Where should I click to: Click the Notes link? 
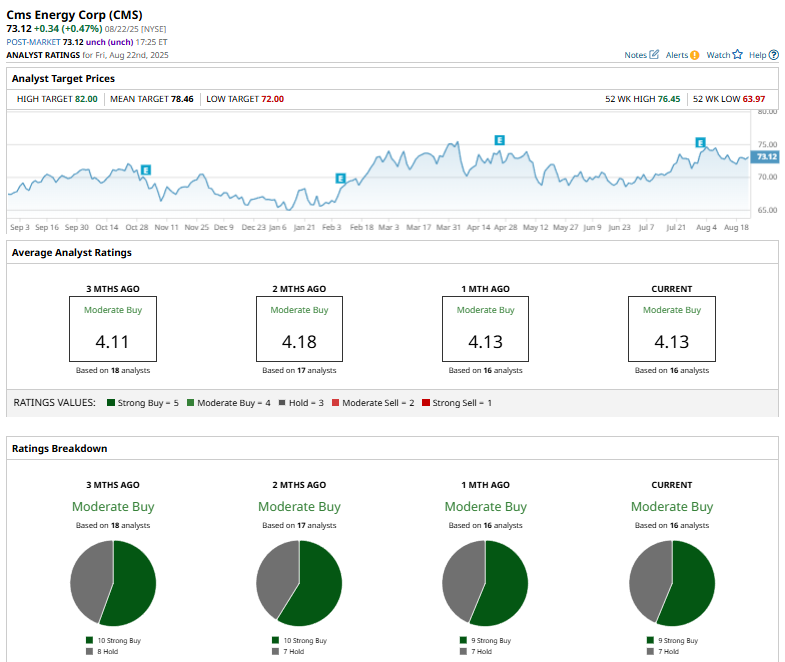[635, 55]
